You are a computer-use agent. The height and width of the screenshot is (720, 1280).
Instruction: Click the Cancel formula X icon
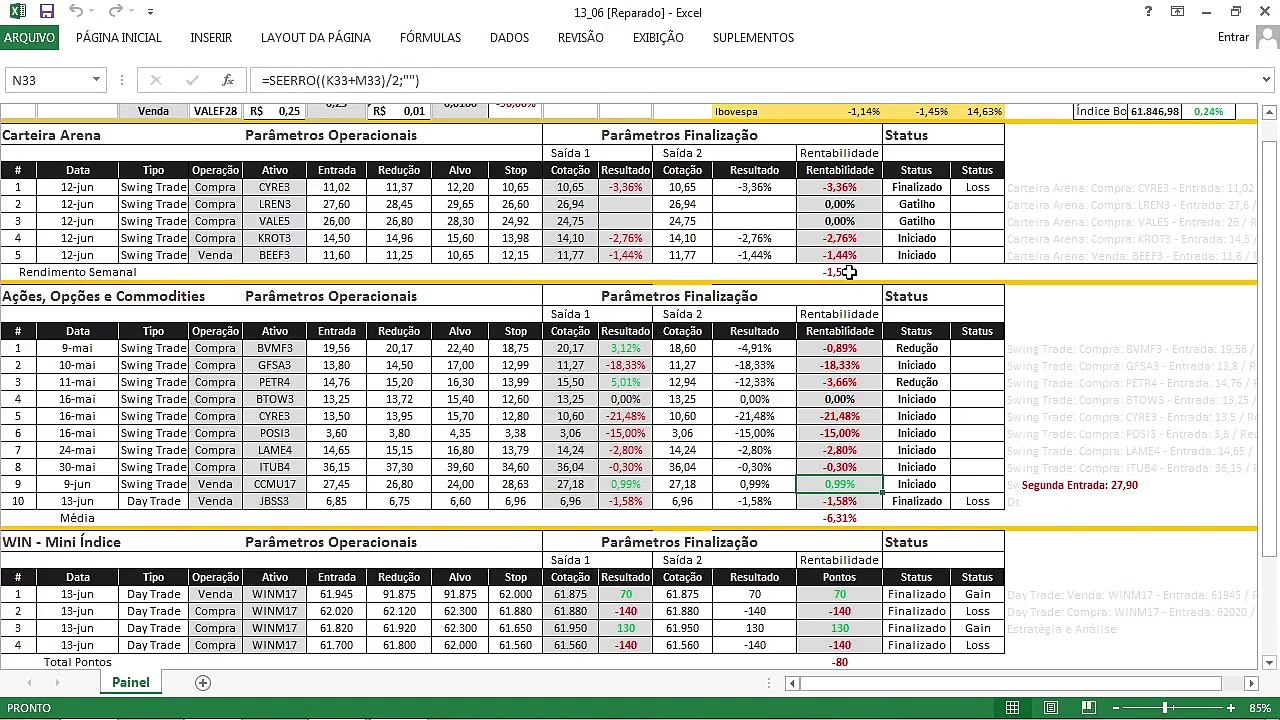(x=155, y=80)
